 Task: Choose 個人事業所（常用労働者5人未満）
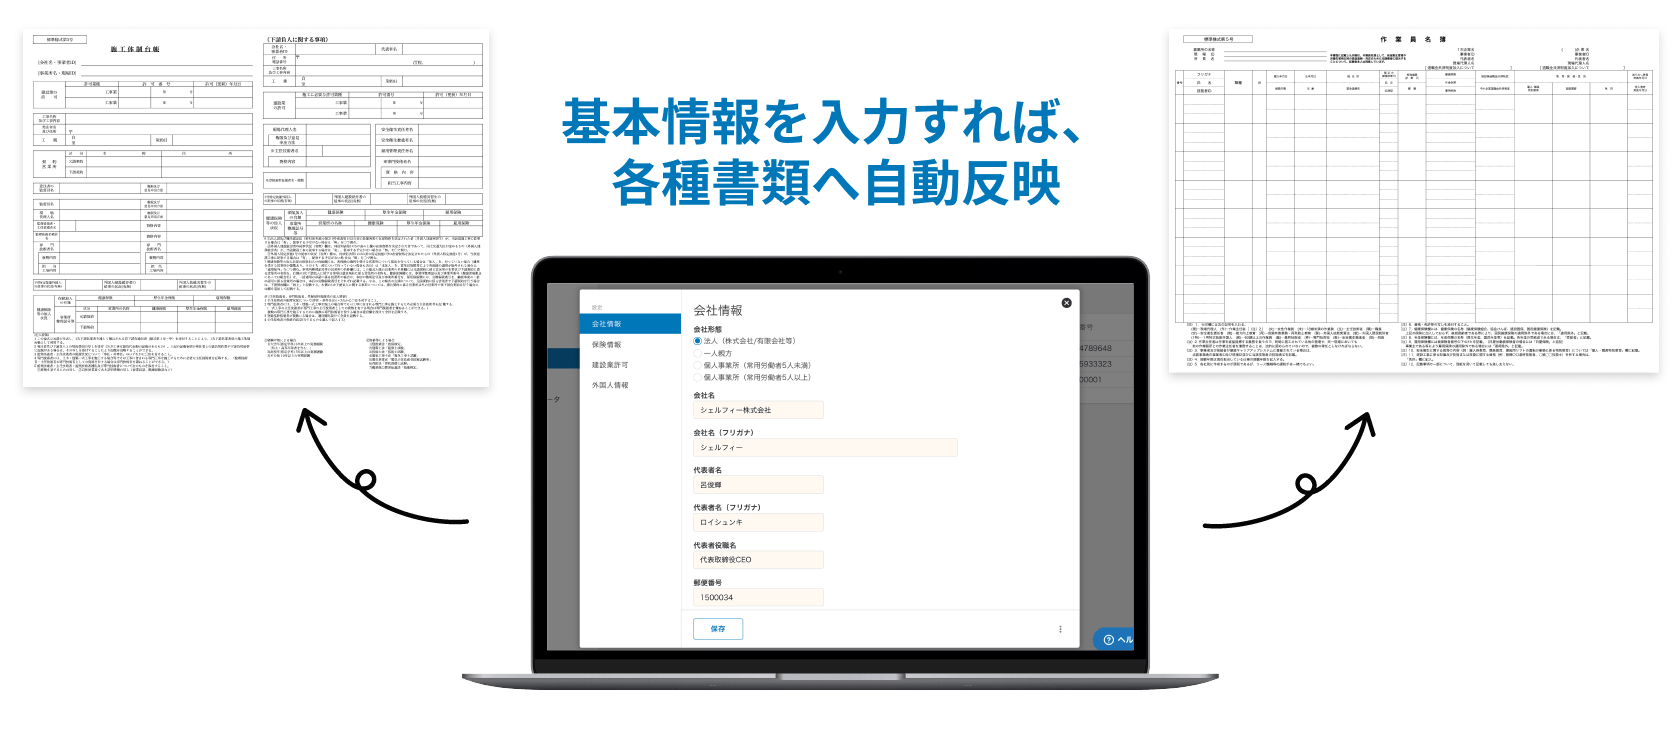698,365
